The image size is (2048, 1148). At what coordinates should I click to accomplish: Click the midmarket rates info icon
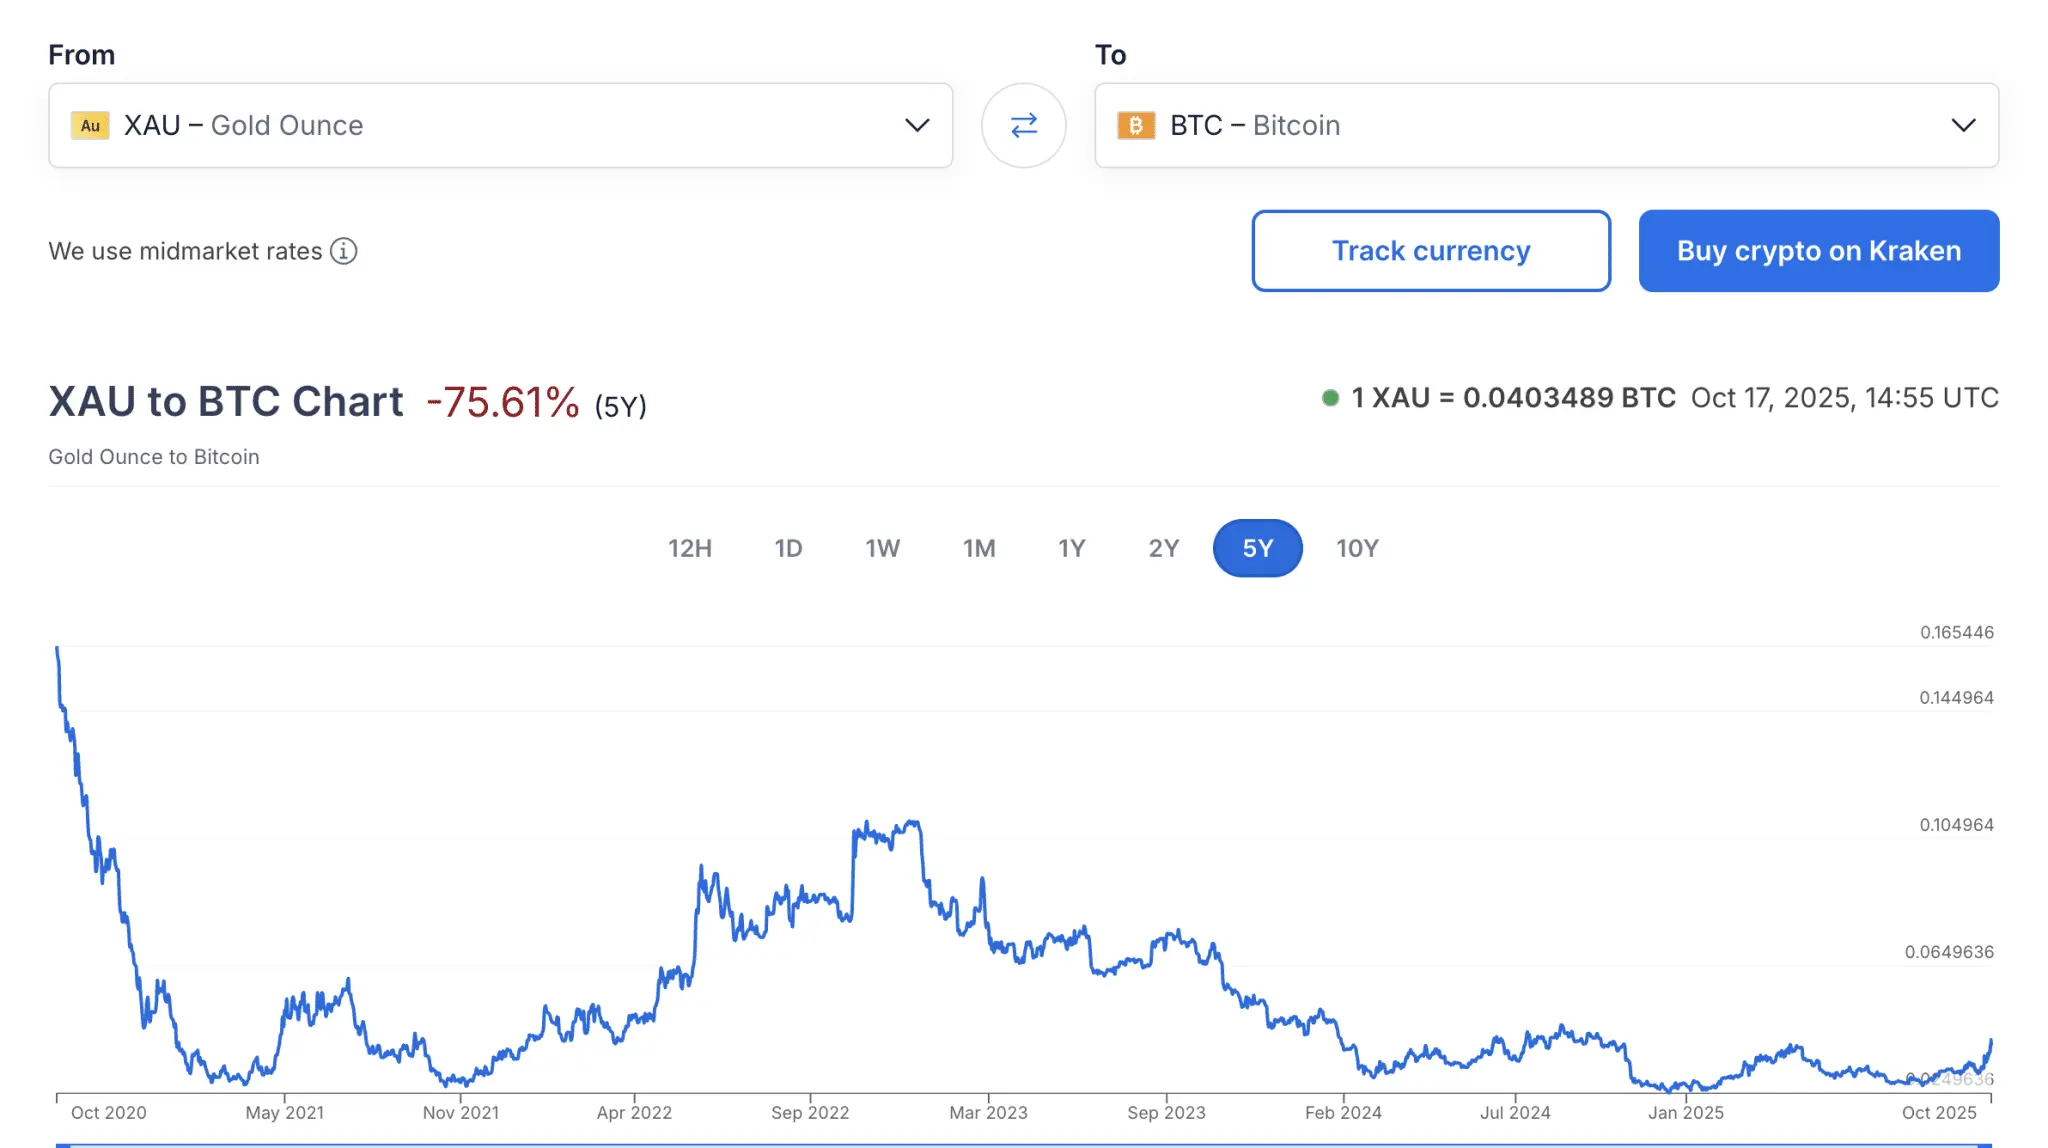tap(344, 251)
